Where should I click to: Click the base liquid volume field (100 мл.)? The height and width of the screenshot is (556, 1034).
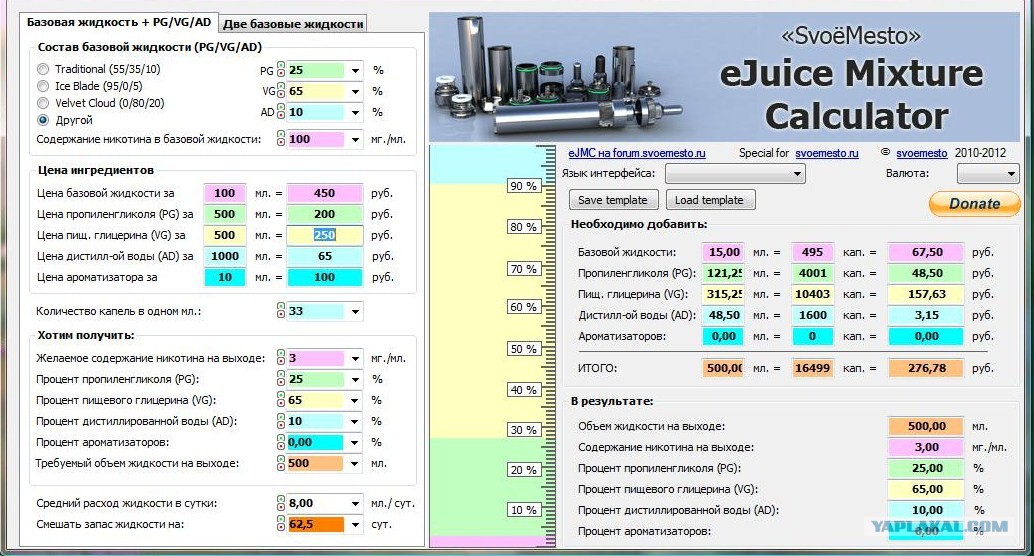(225, 193)
